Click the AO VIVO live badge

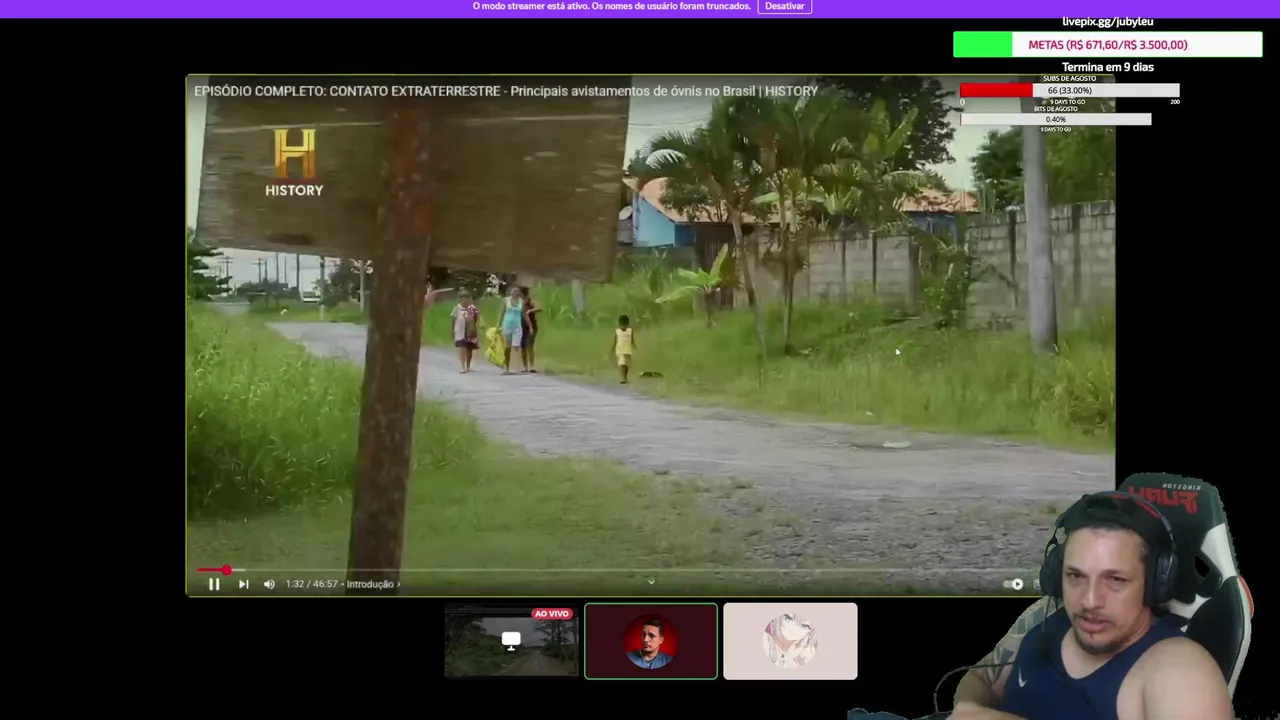551,614
